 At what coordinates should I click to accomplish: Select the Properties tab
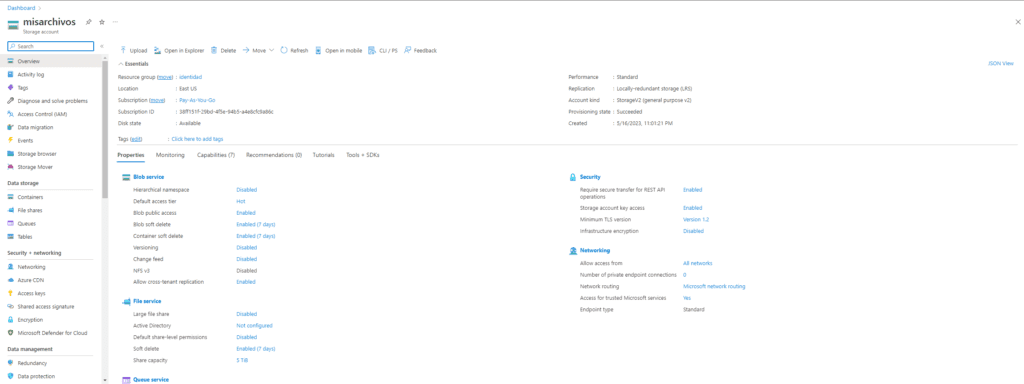[x=131, y=155]
